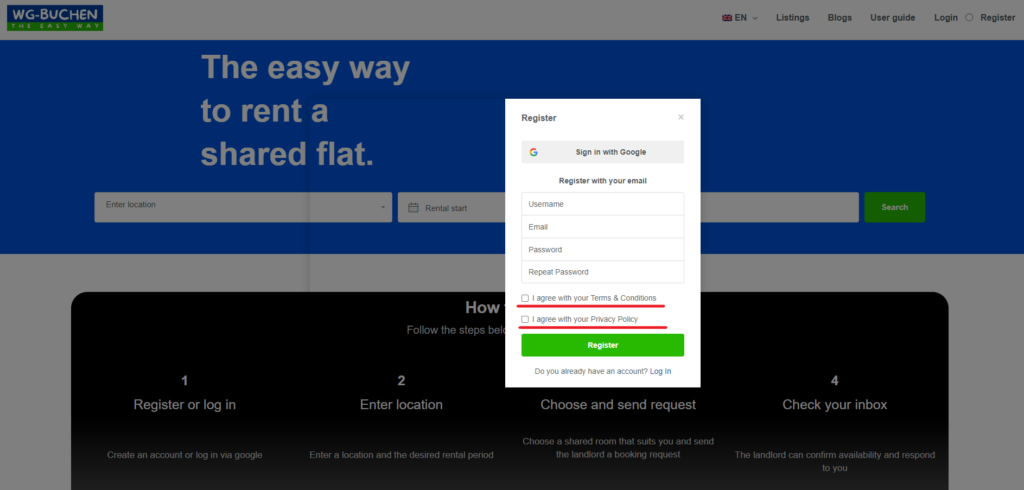Click Login in the top navigation

click(x=946, y=18)
